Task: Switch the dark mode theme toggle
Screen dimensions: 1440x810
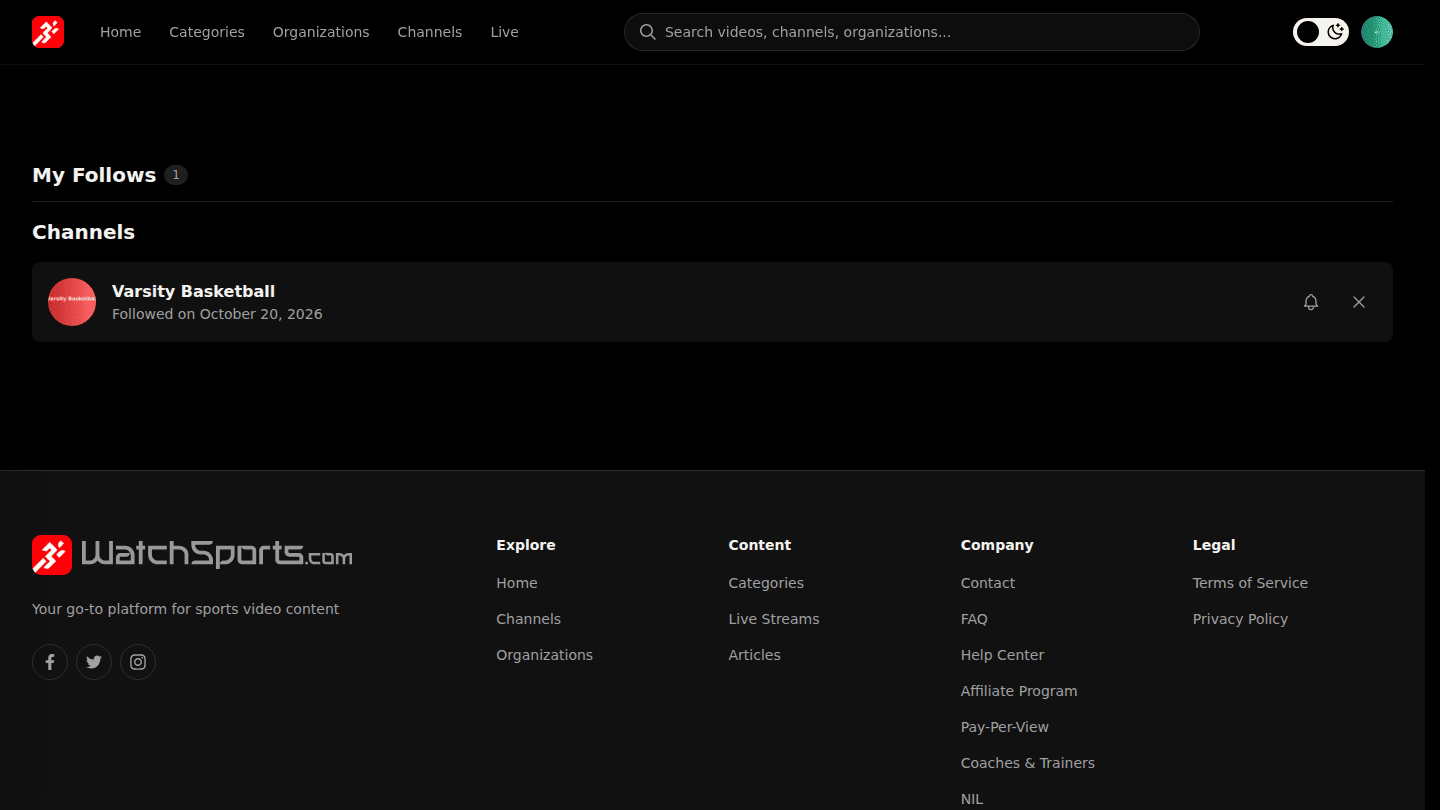Action: point(1321,32)
